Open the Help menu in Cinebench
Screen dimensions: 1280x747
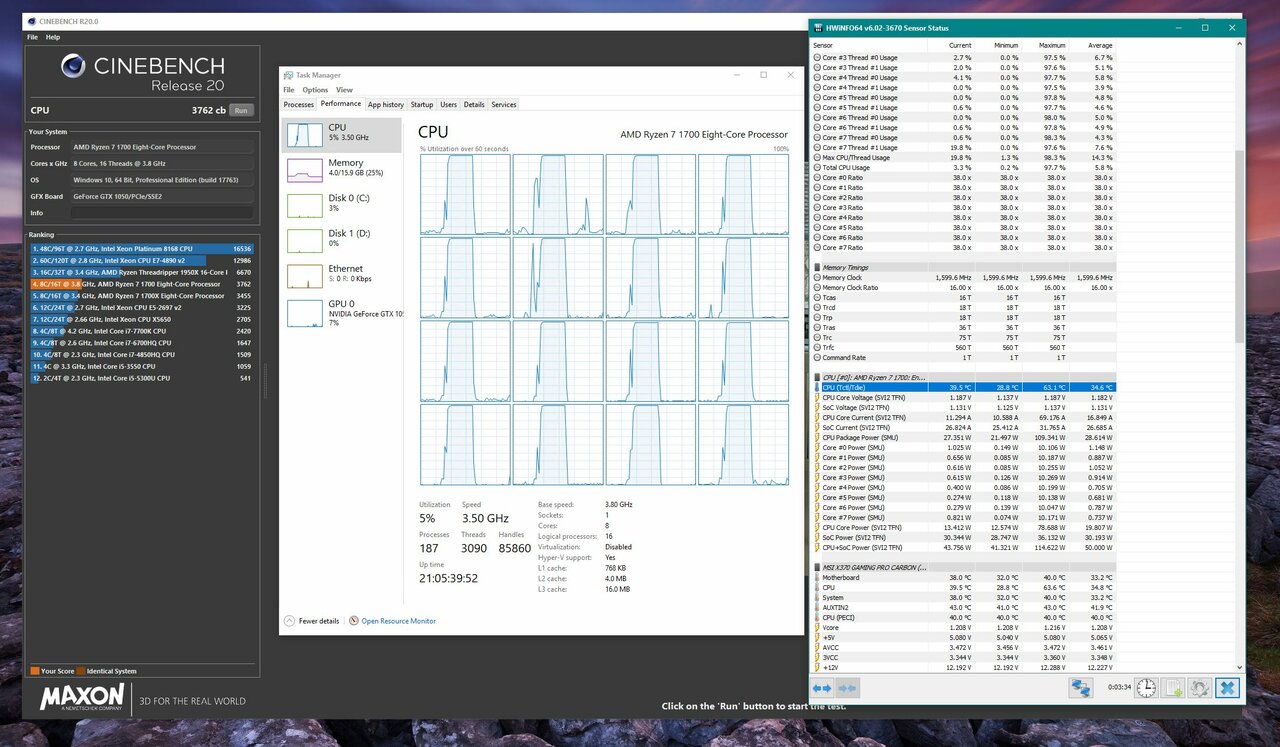pos(53,37)
